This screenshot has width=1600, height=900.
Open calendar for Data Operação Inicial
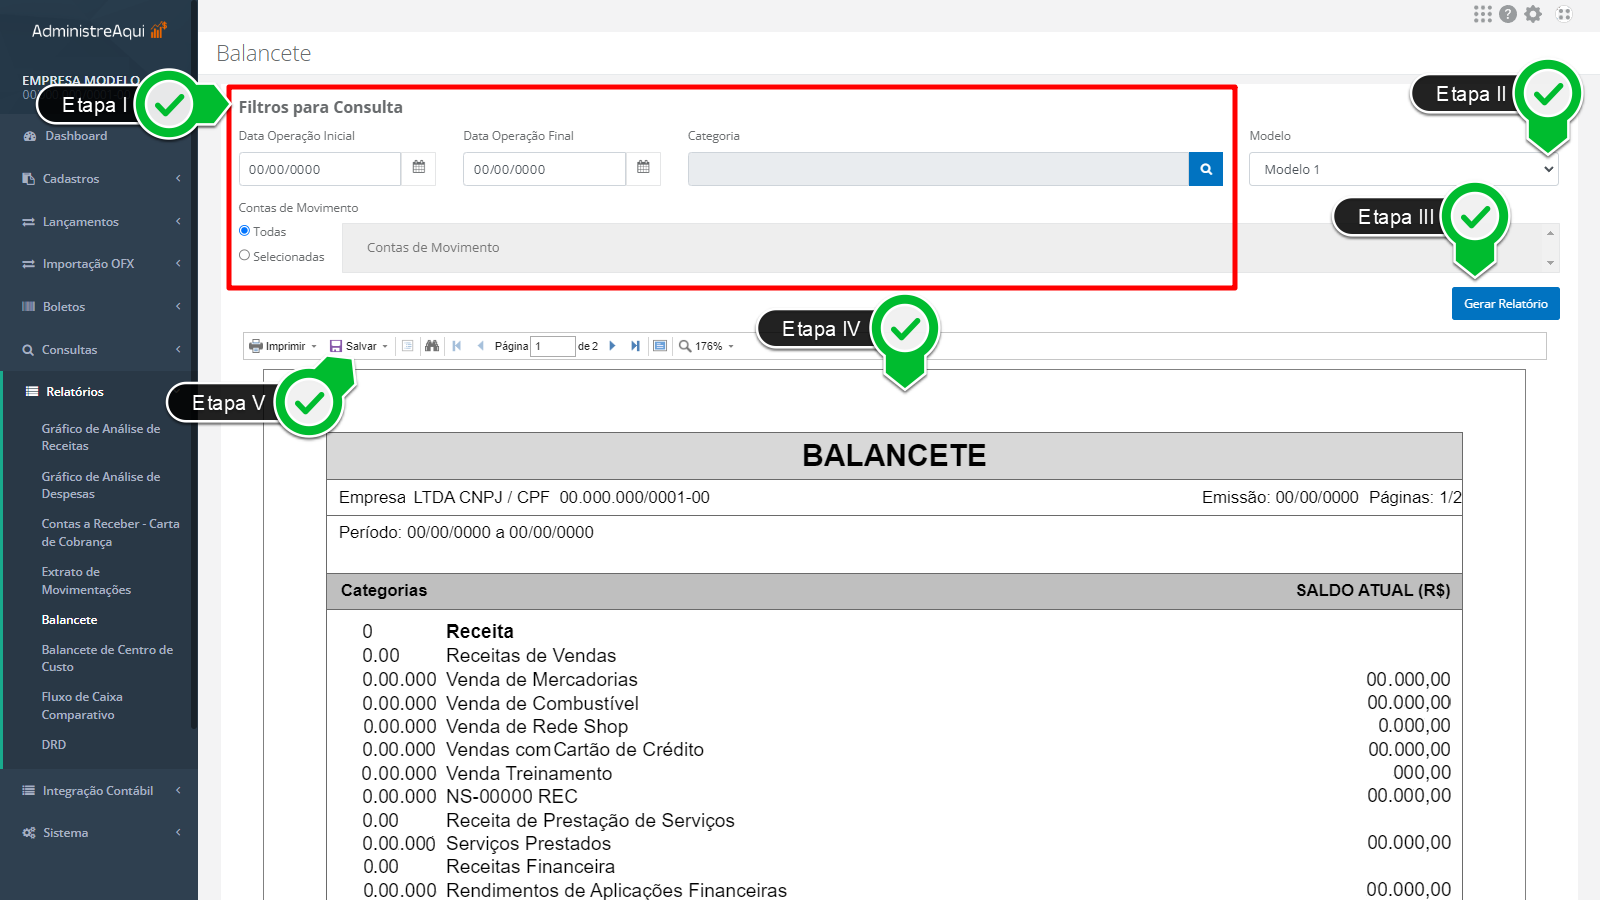[x=418, y=168]
